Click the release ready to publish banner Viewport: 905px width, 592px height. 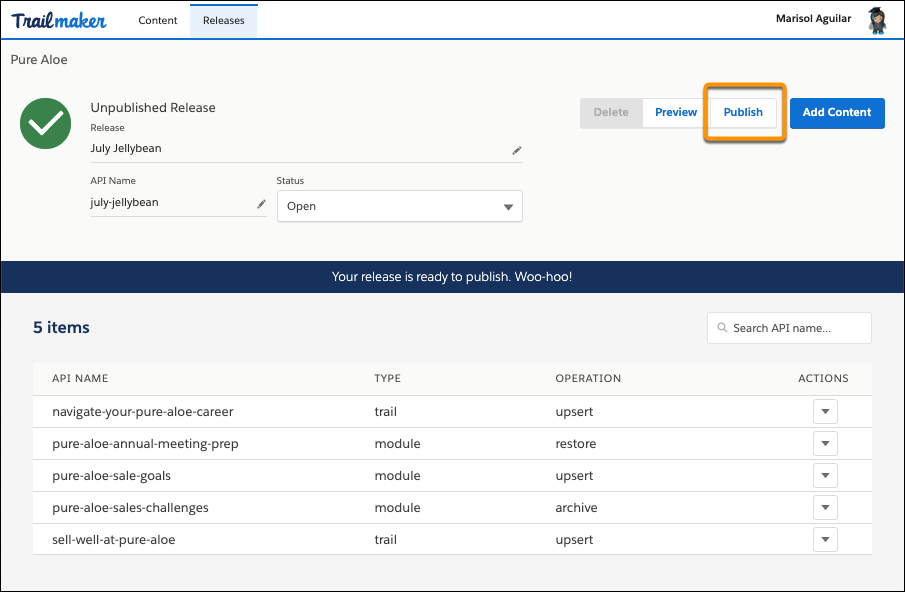(452, 276)
